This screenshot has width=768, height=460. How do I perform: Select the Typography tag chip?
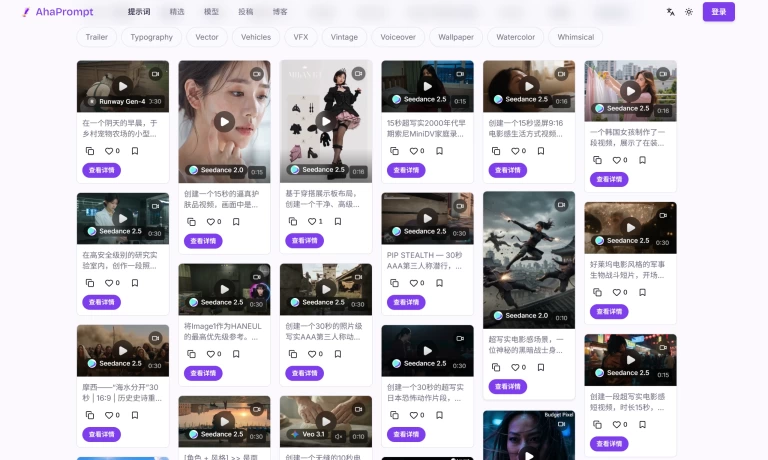coord(151,37)
